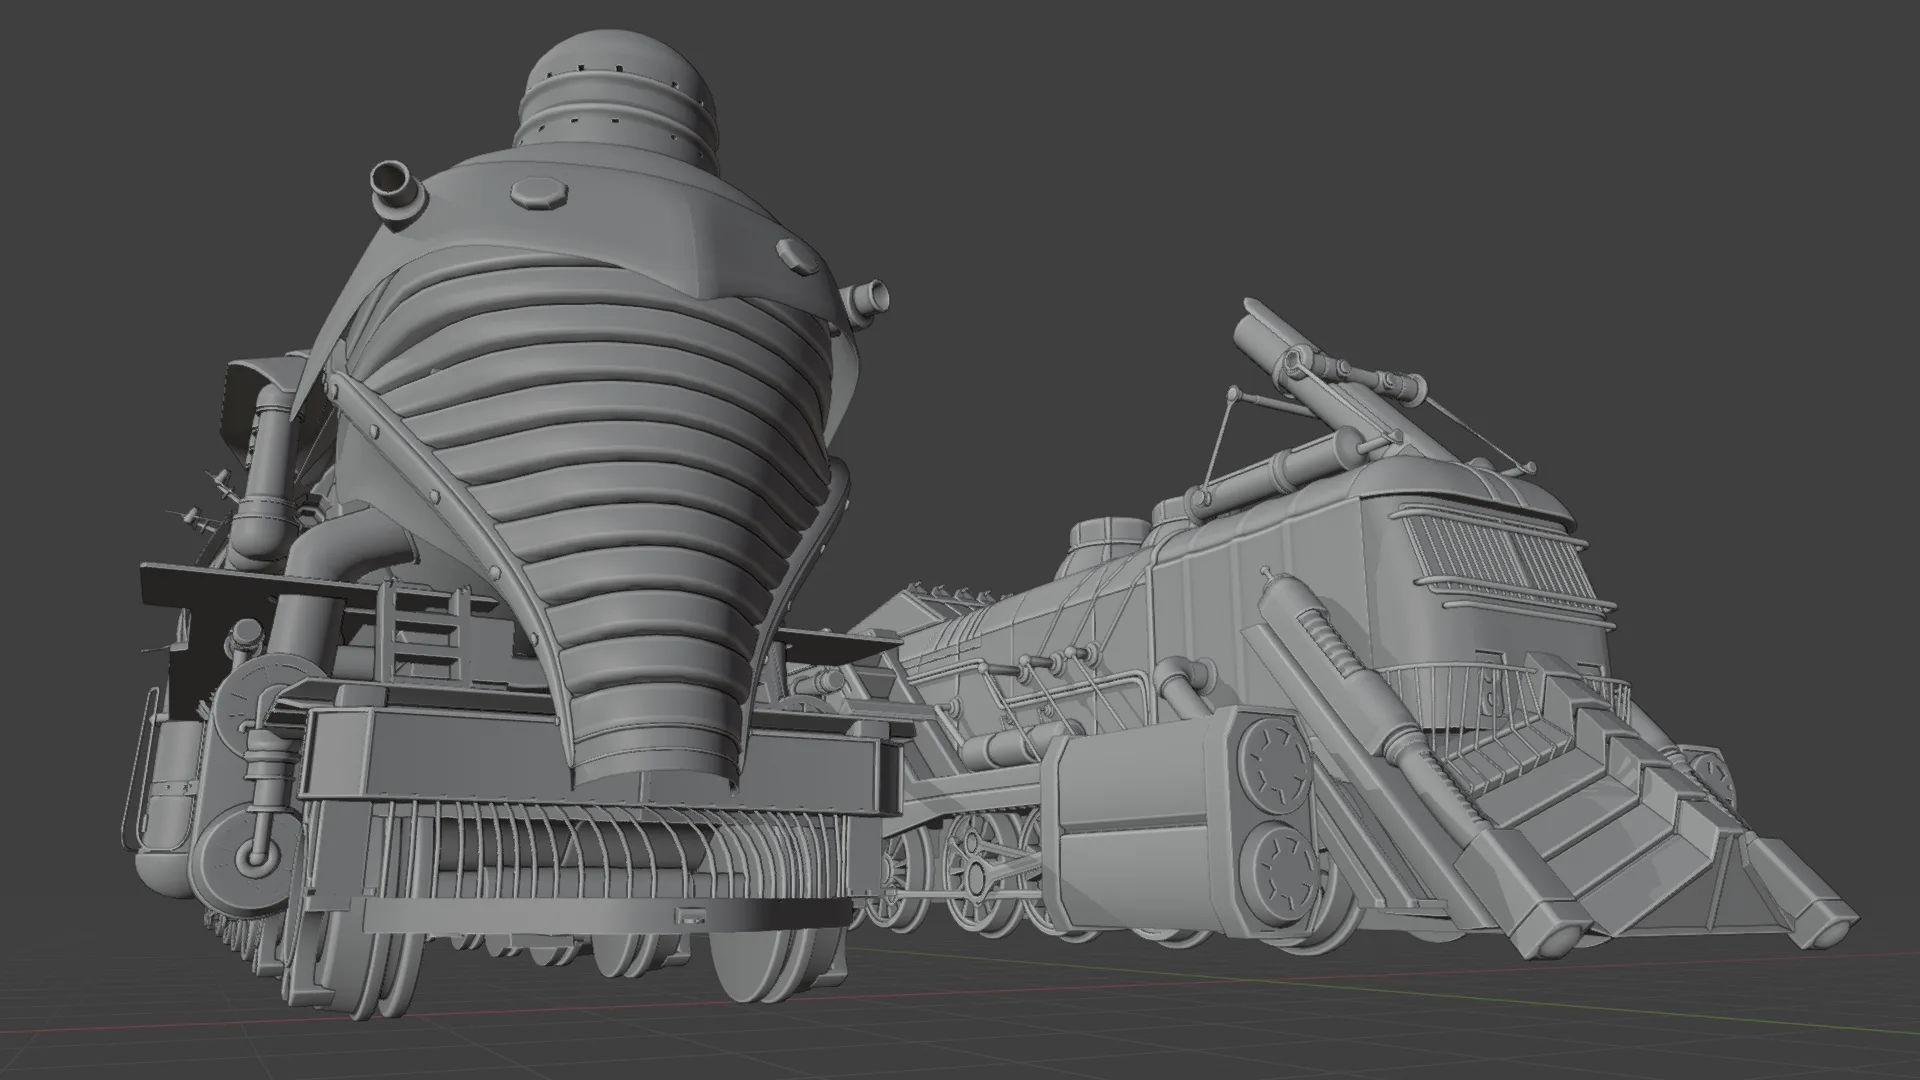The height and width of the screenshot is (1080, 1920).
Task: Click the upper-right small pipe on funnel
Action: (868, 296)
